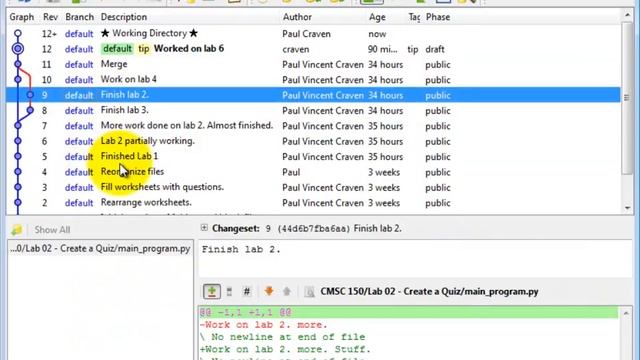Switch to file contents view icon

point(229,291)
